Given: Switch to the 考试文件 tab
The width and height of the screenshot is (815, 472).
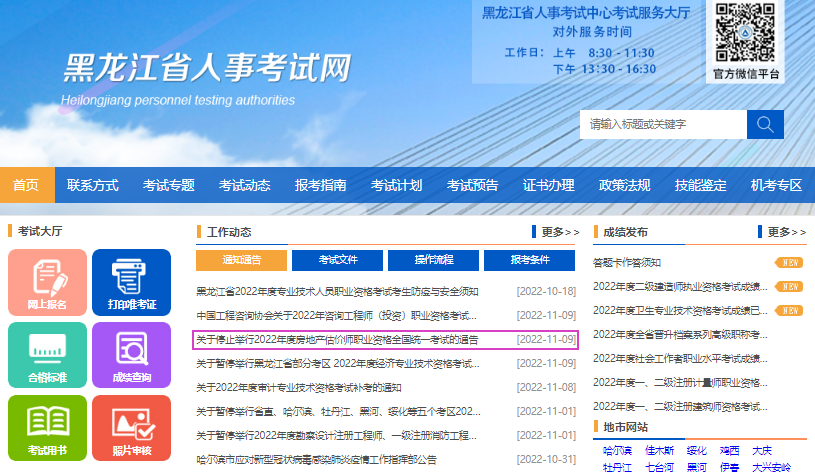Looking at the screenshot, I should [x=338, y=260].
